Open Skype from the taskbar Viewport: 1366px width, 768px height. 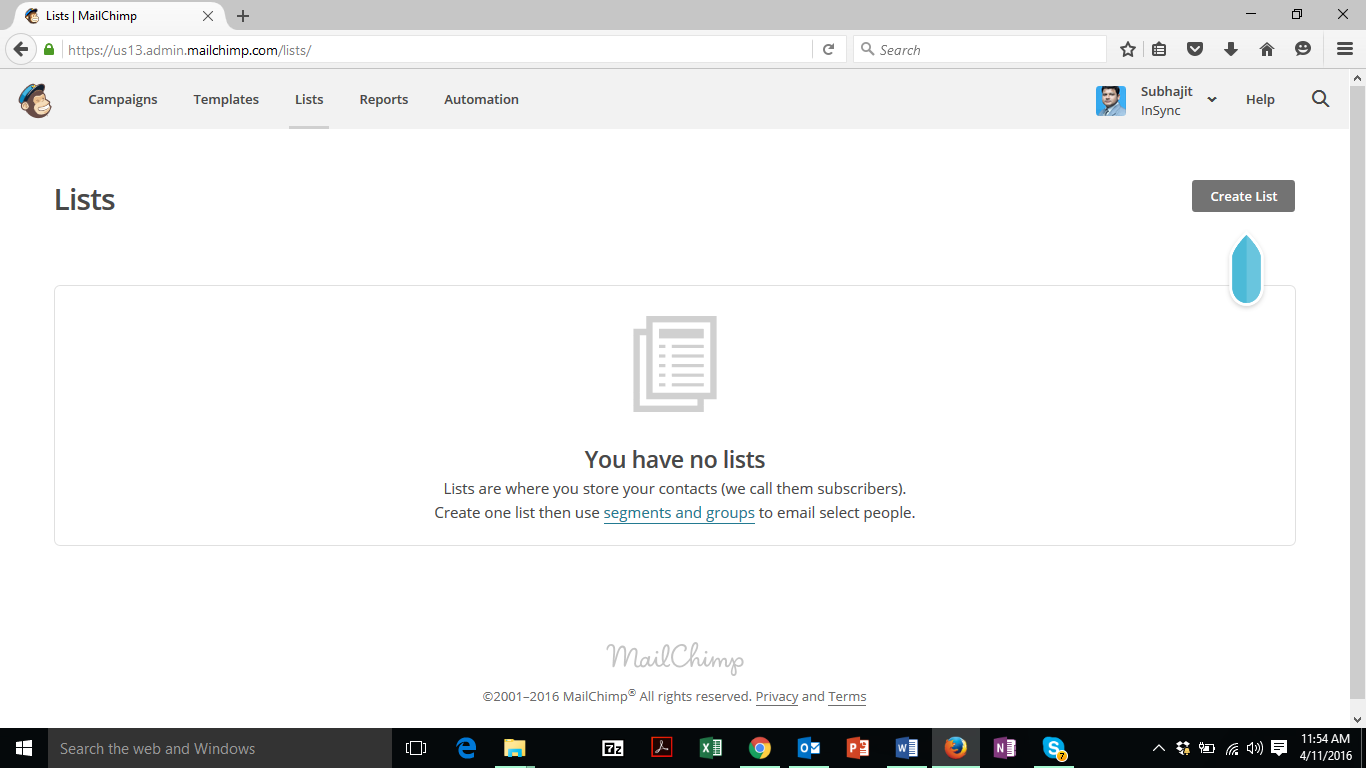[1054, 748]
